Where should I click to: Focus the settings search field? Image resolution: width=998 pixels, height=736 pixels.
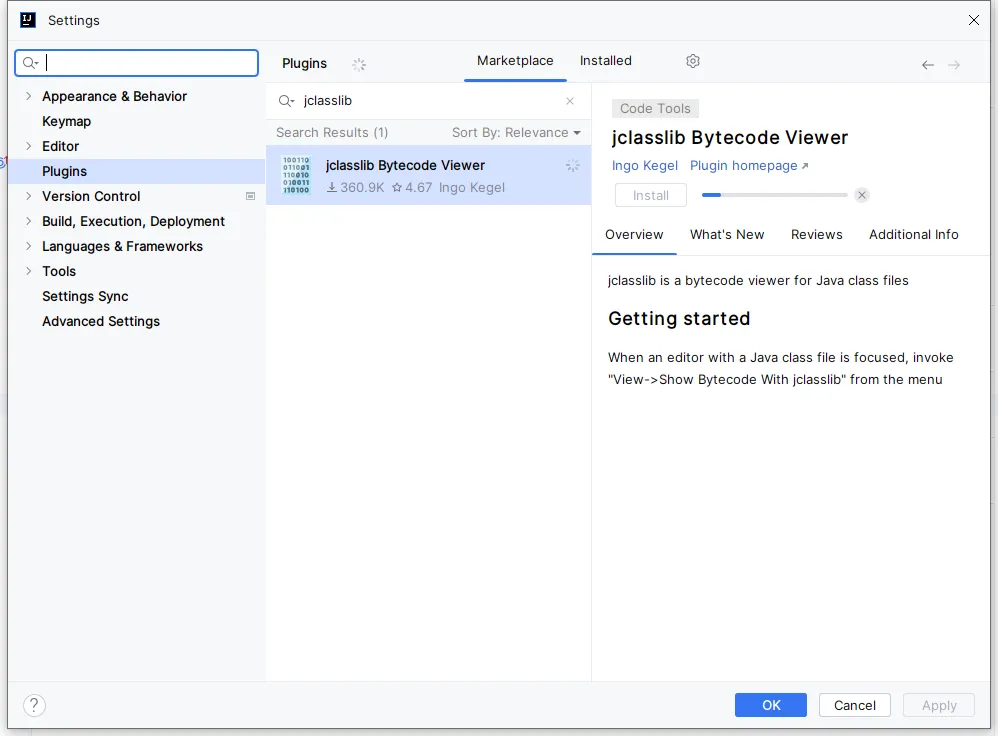(136, 62)
